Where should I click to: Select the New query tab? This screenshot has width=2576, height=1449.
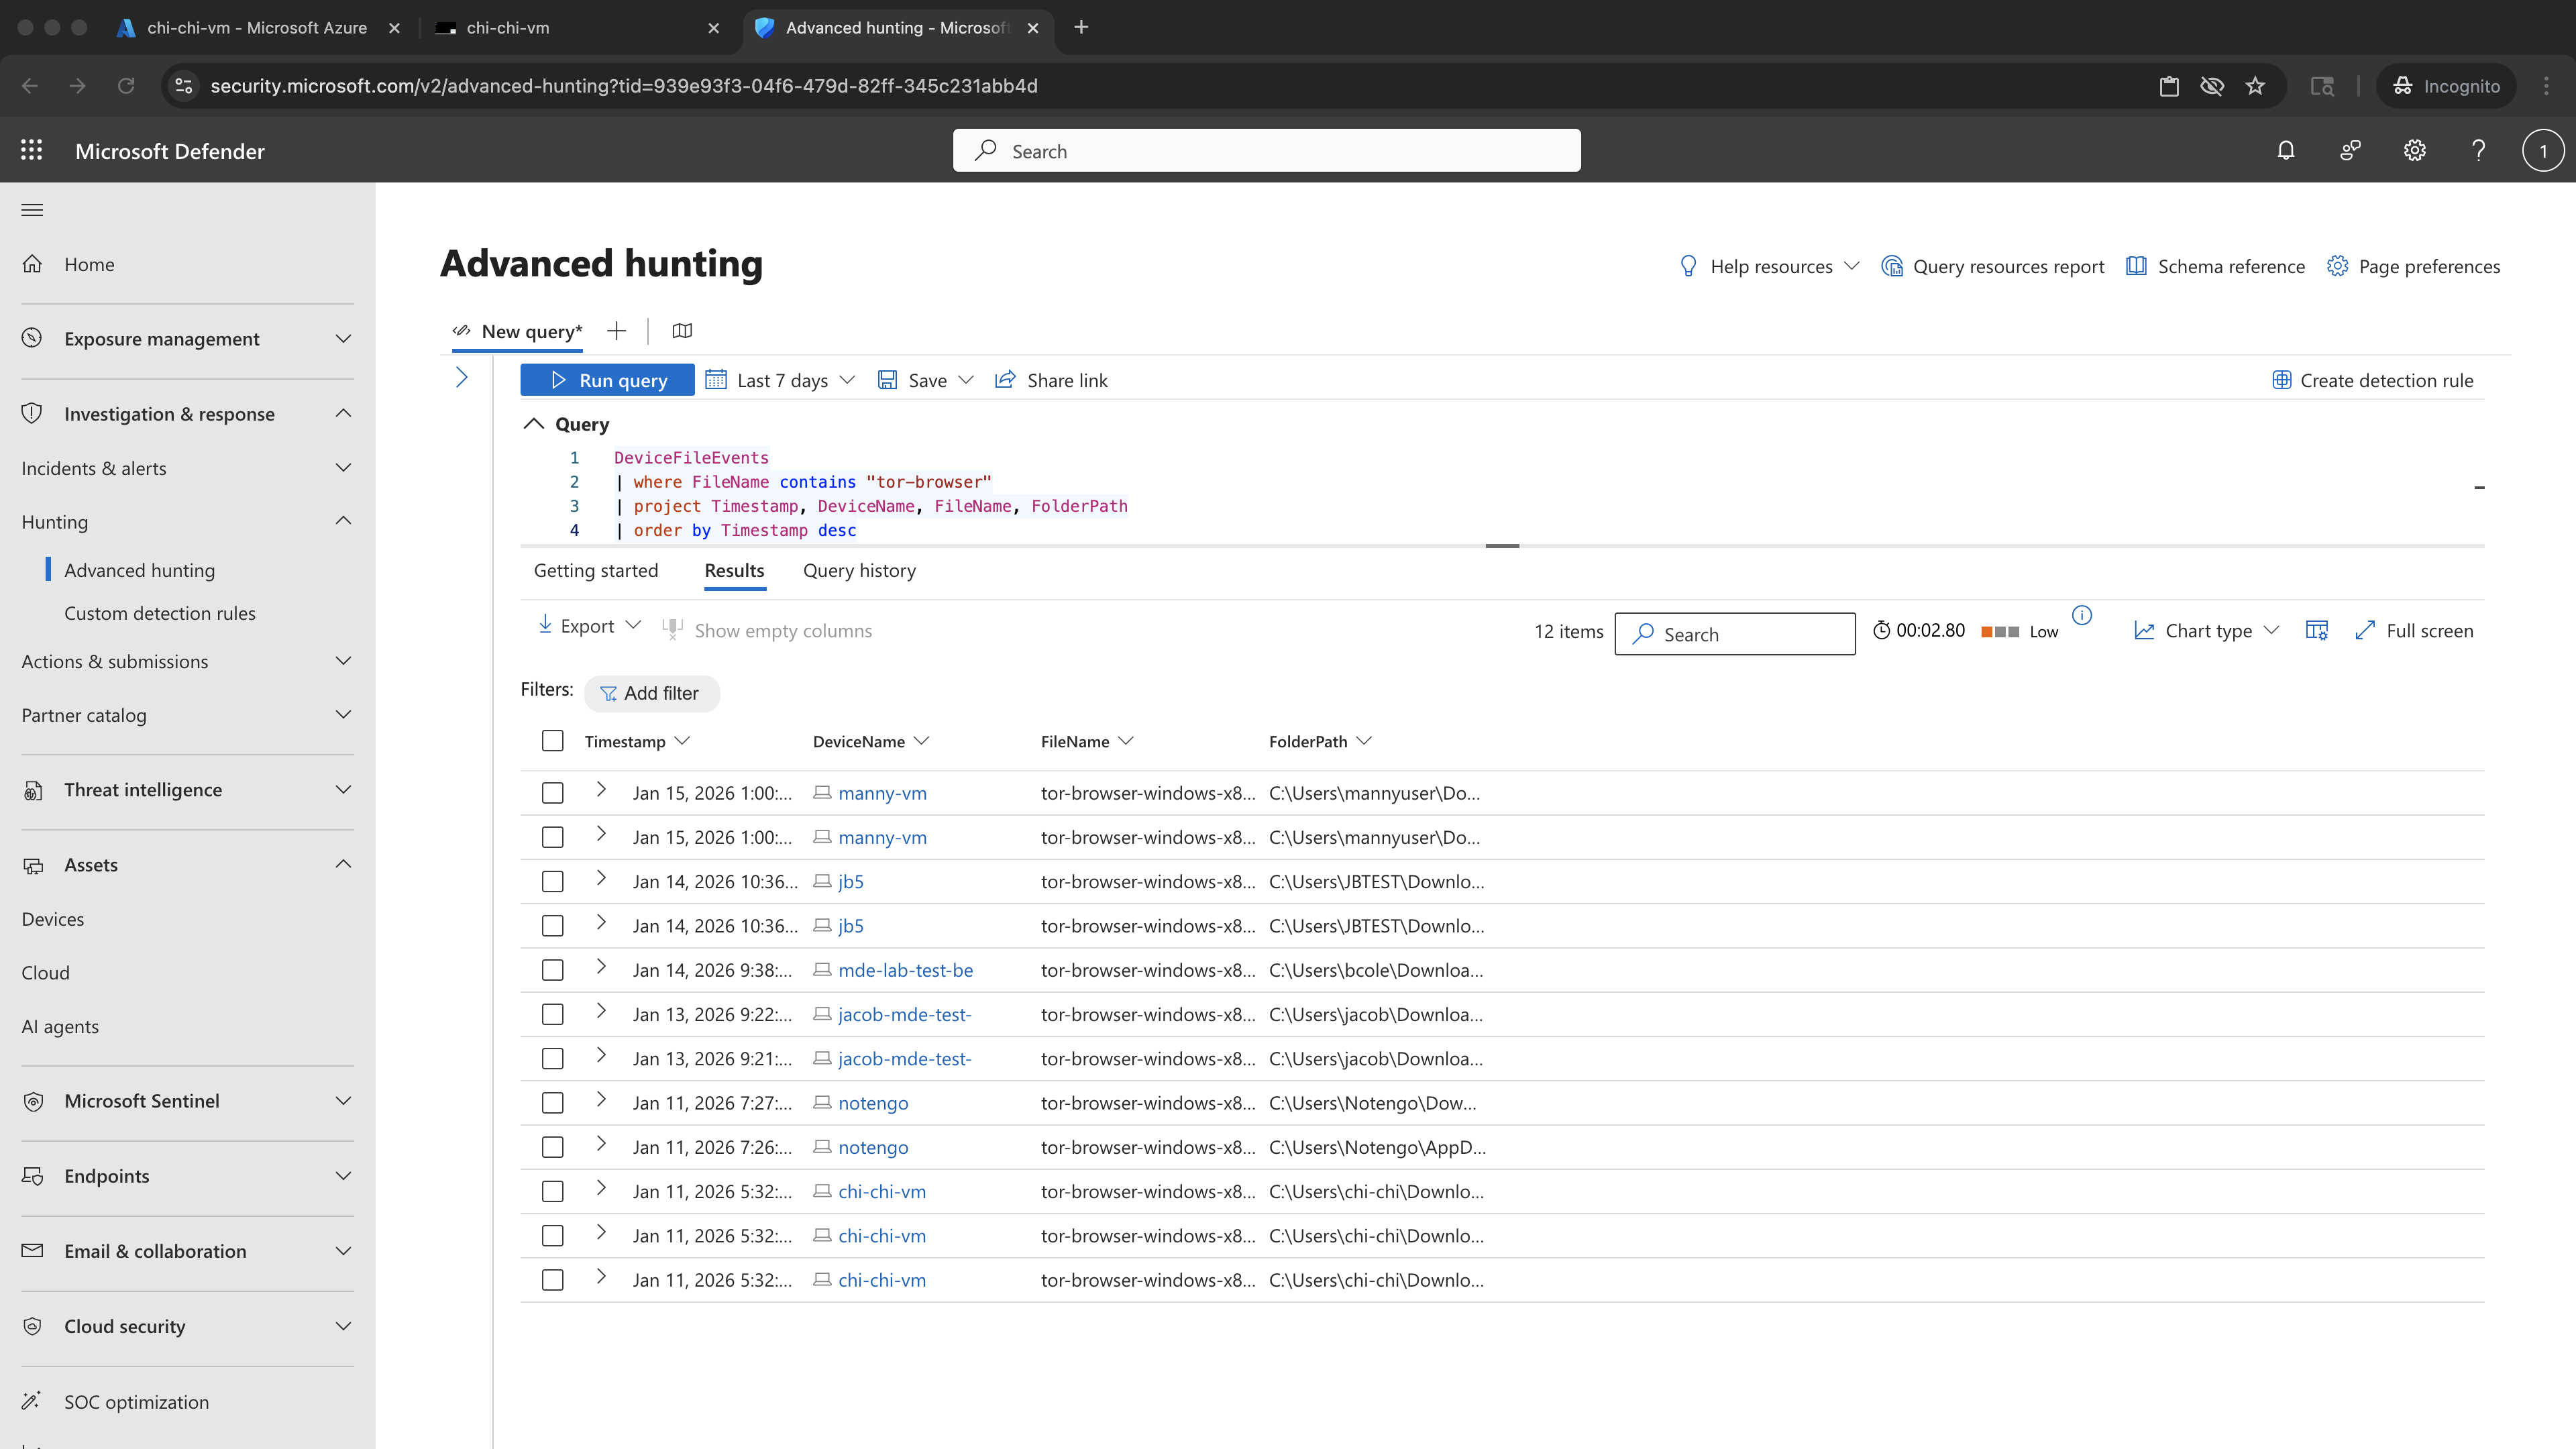tap(518, 331)
